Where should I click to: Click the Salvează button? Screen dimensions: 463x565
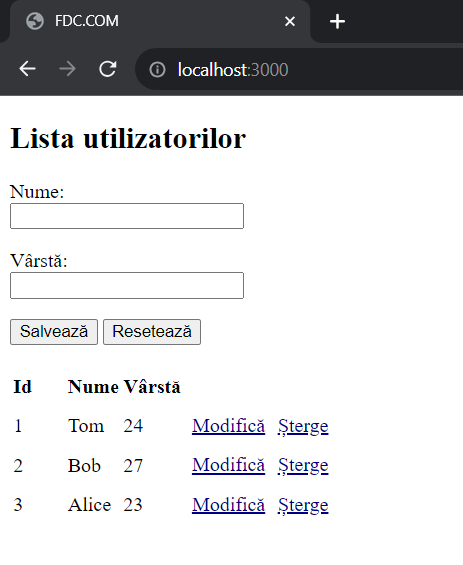pyautogui.click(x=54, y=332)
